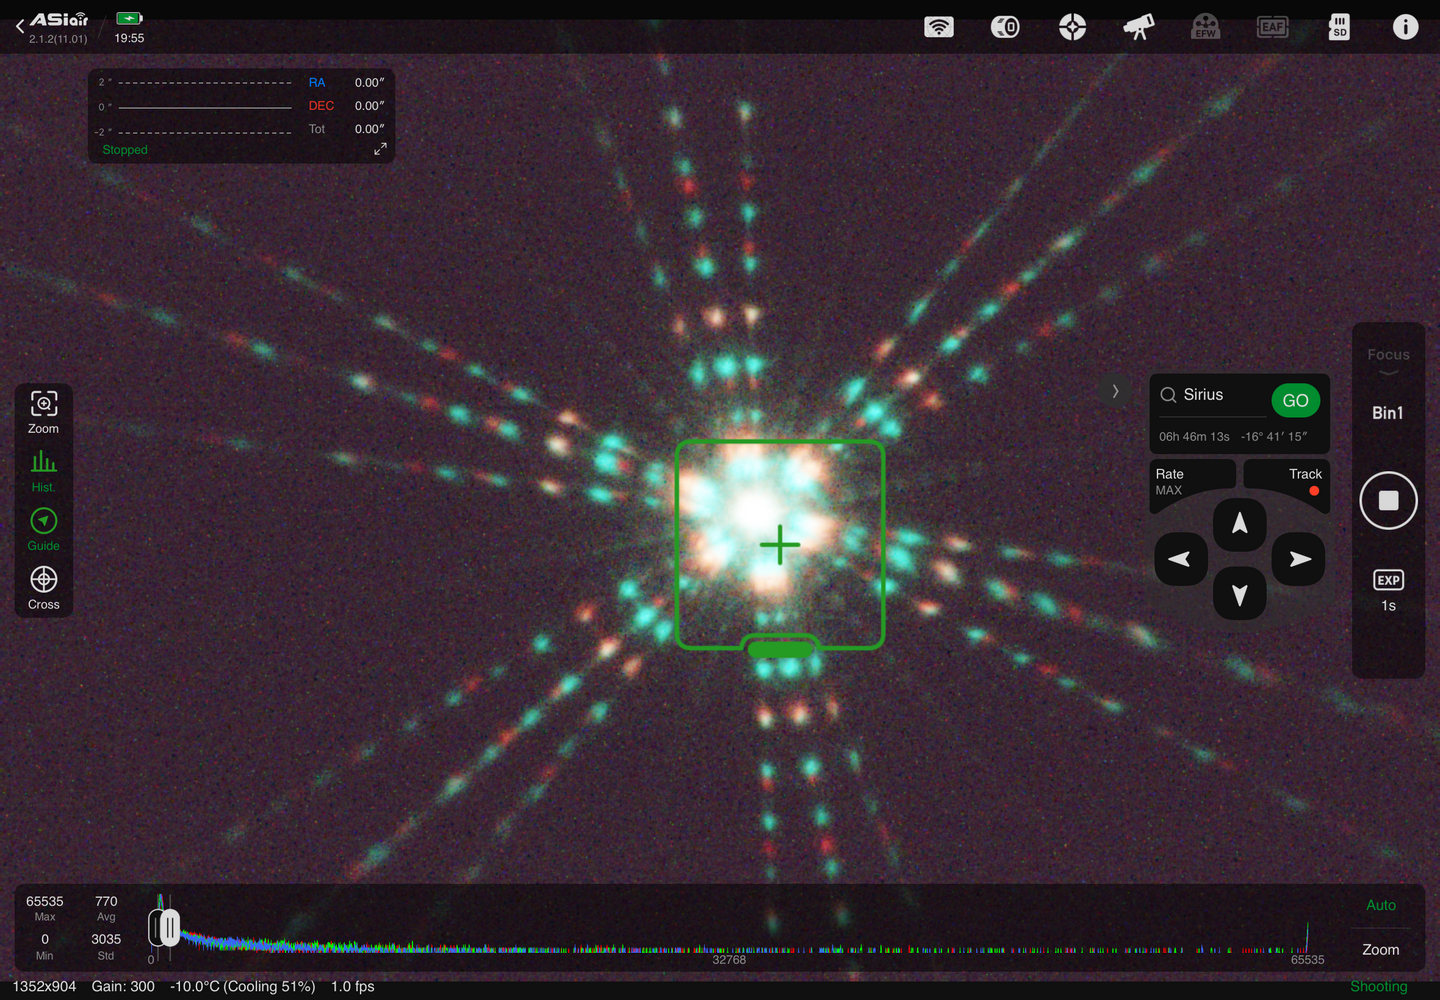The width and height of the screenshot is (1440, 1000).
Task: Open the Focus mode selector
Action: point(1388,360)
